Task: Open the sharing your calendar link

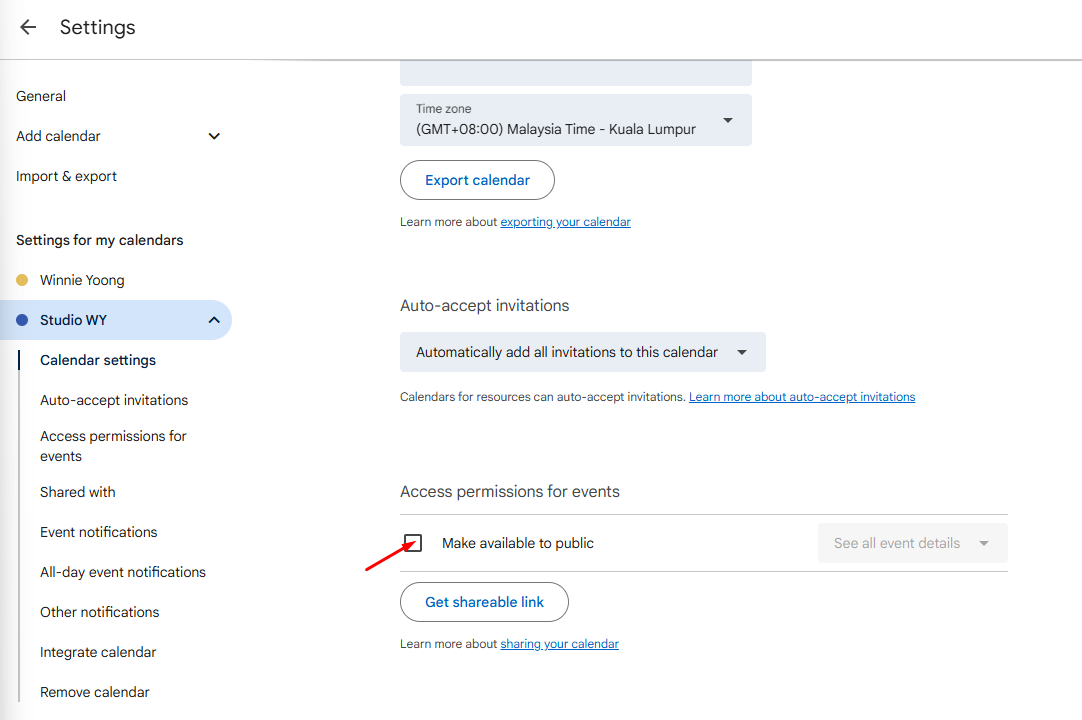Action: tap(560, 644)
